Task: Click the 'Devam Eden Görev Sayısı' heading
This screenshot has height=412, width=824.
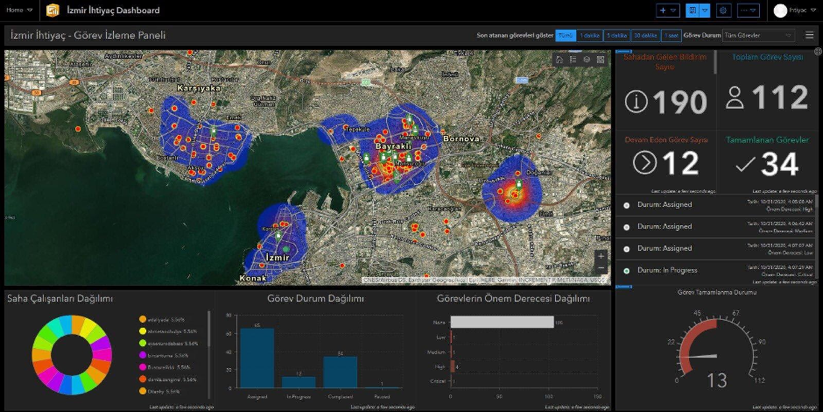Action: pos(666,140)
